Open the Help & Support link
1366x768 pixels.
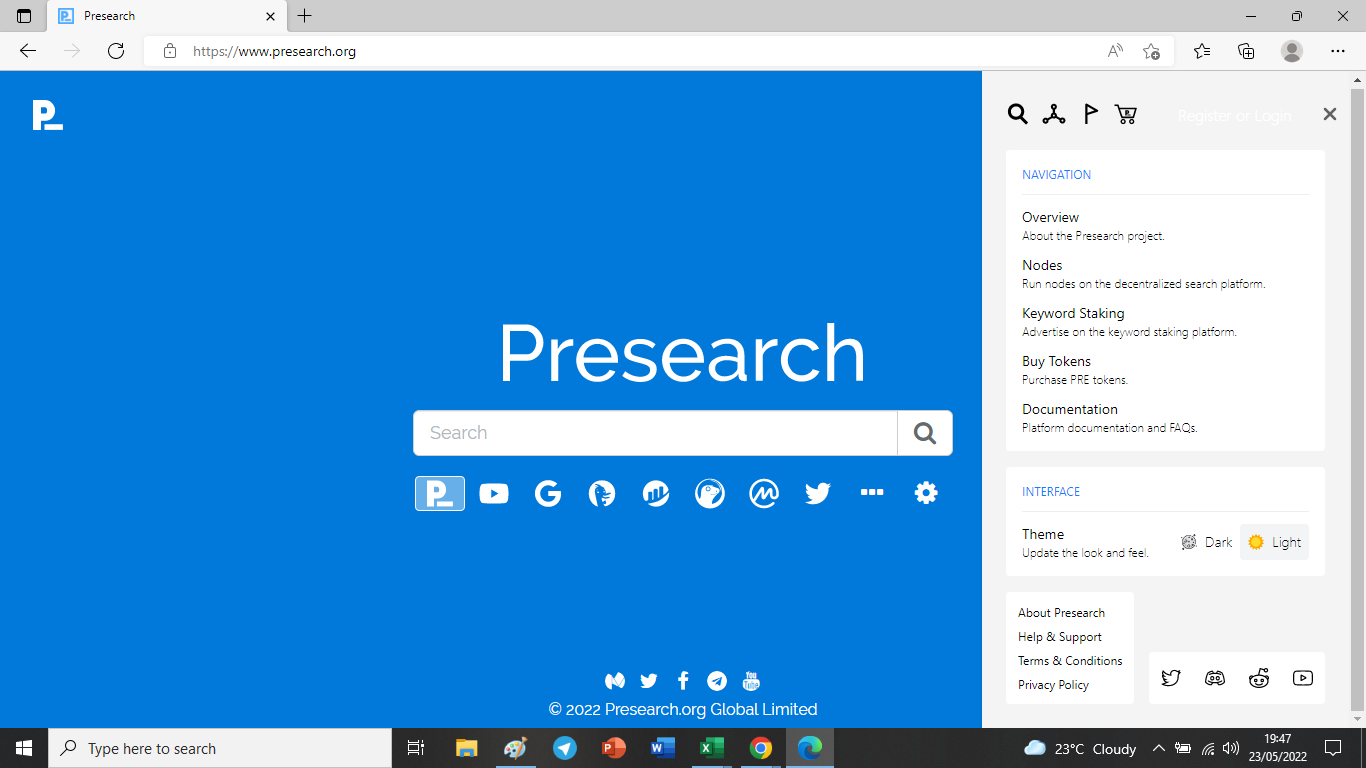pyautogui.click(x=1060, y=637)
